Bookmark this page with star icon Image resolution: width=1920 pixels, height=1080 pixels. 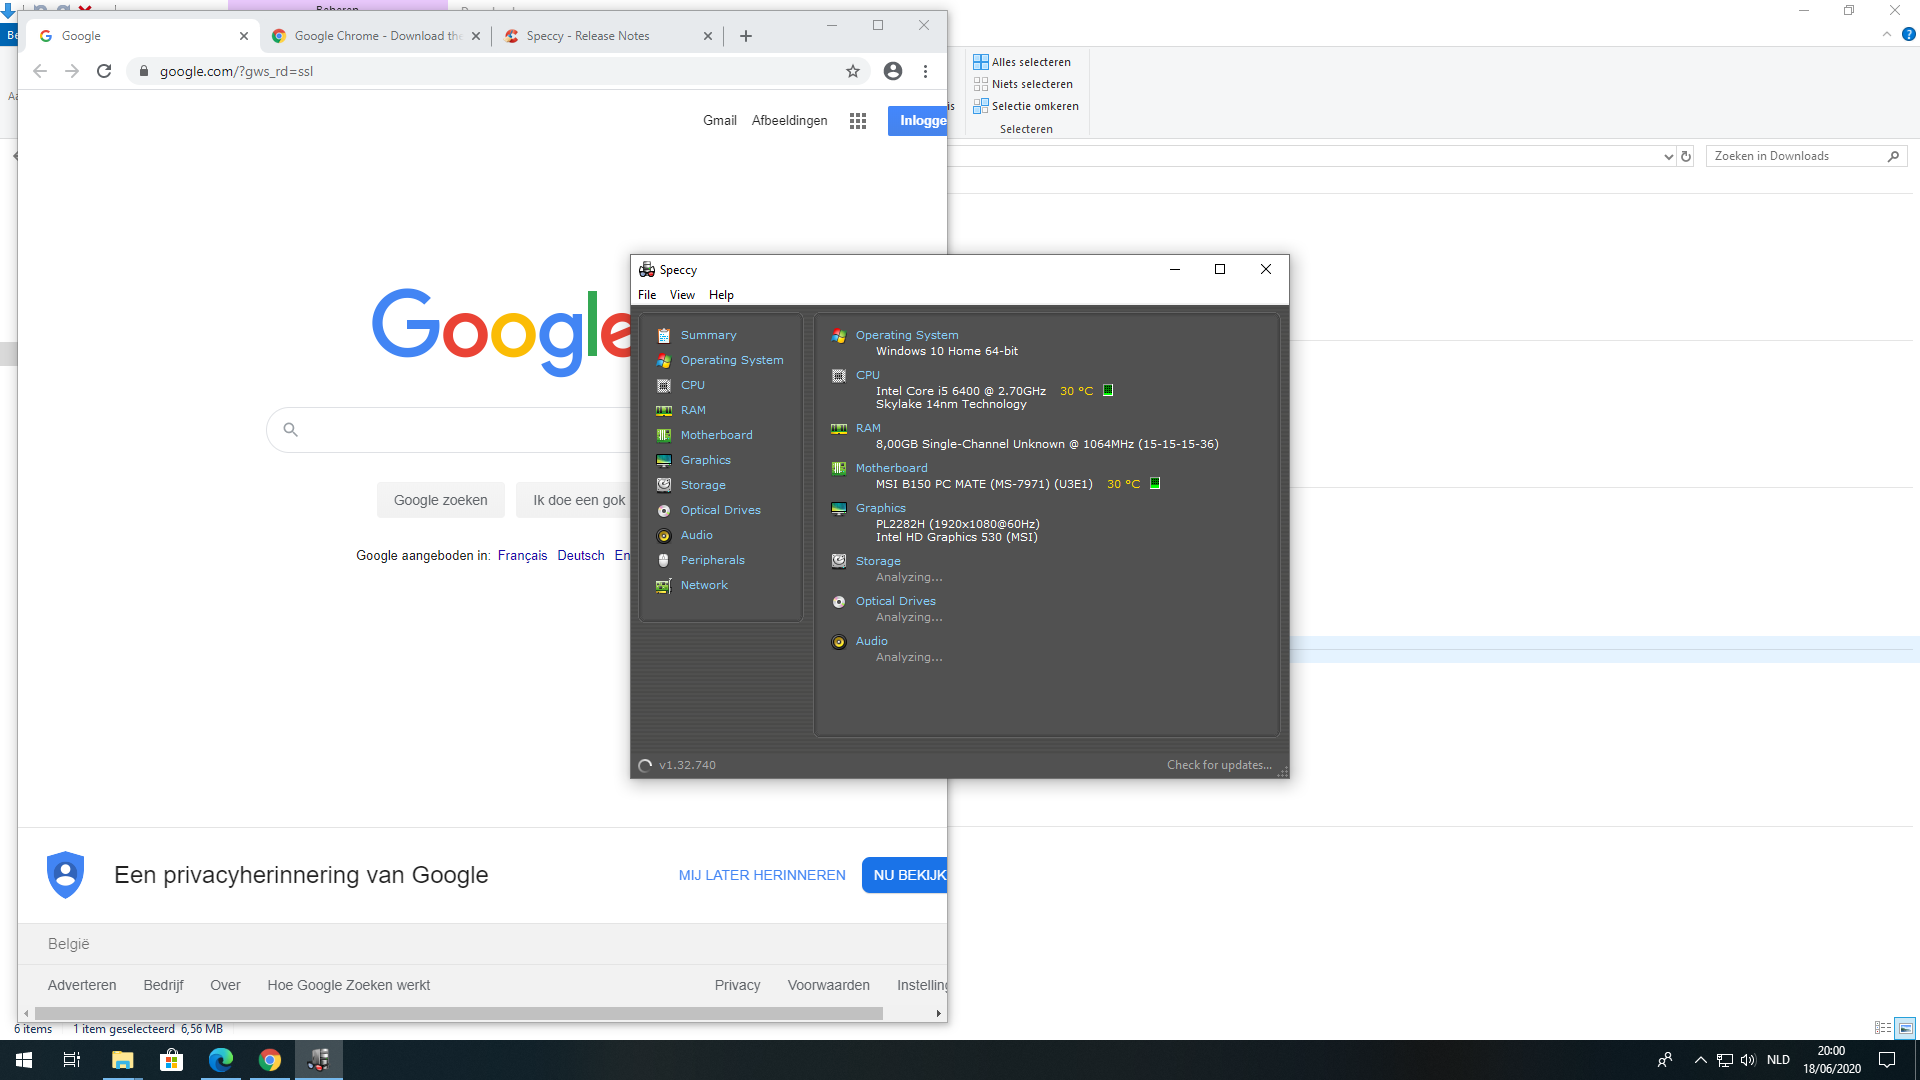click(x=853, y=71)
